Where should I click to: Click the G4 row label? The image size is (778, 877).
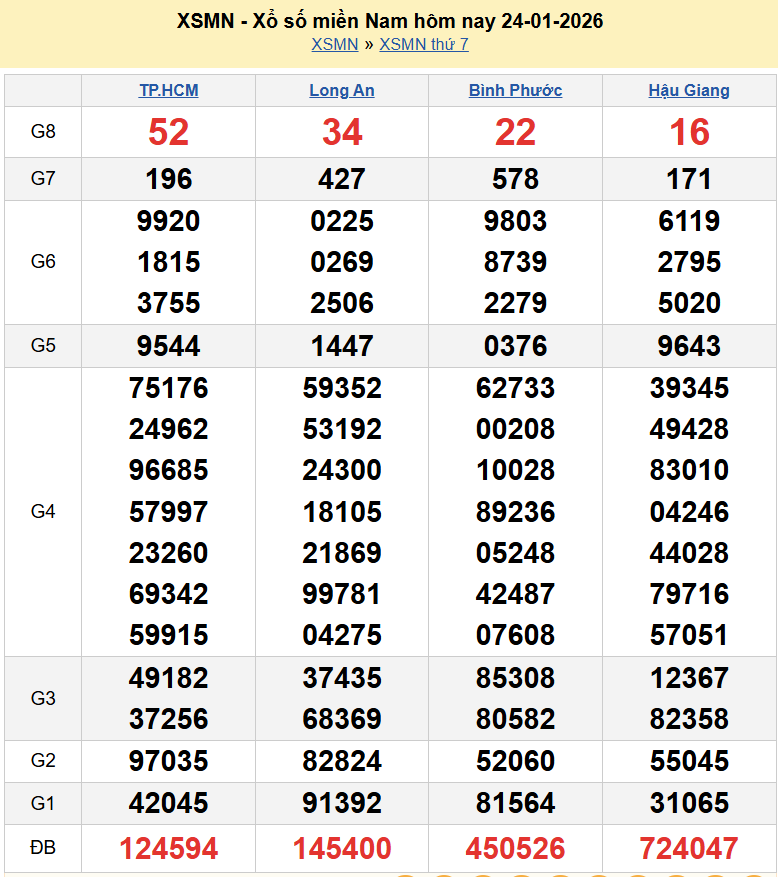[x=43, y=511]
